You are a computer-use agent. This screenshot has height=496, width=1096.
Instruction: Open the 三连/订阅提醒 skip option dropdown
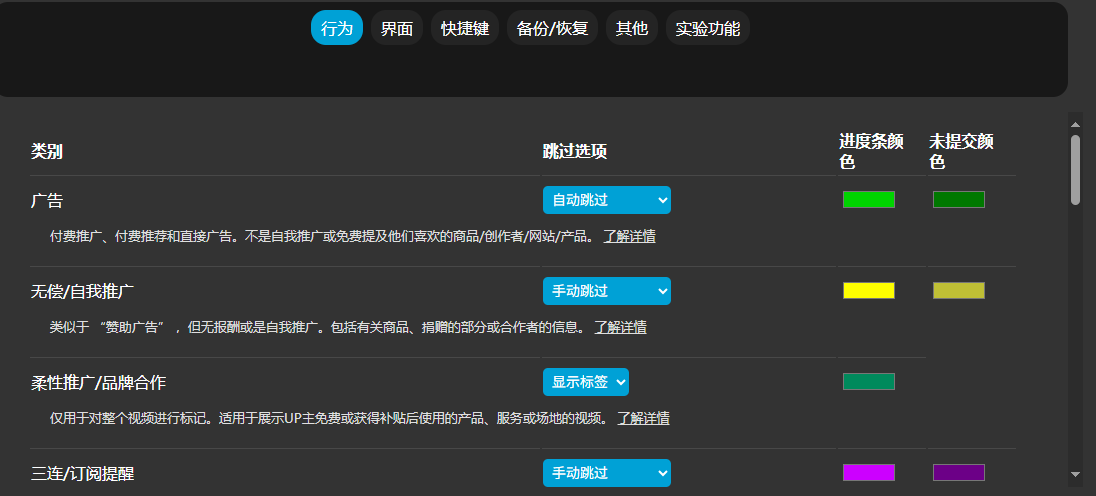(607, 472)
